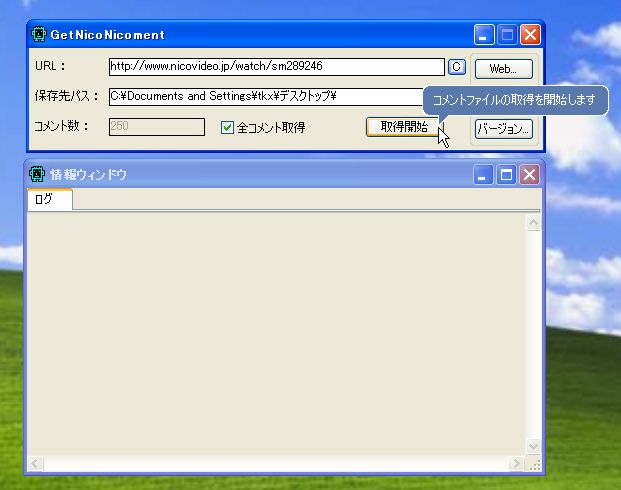Click into the URL input field

click(x=276, y=67)
